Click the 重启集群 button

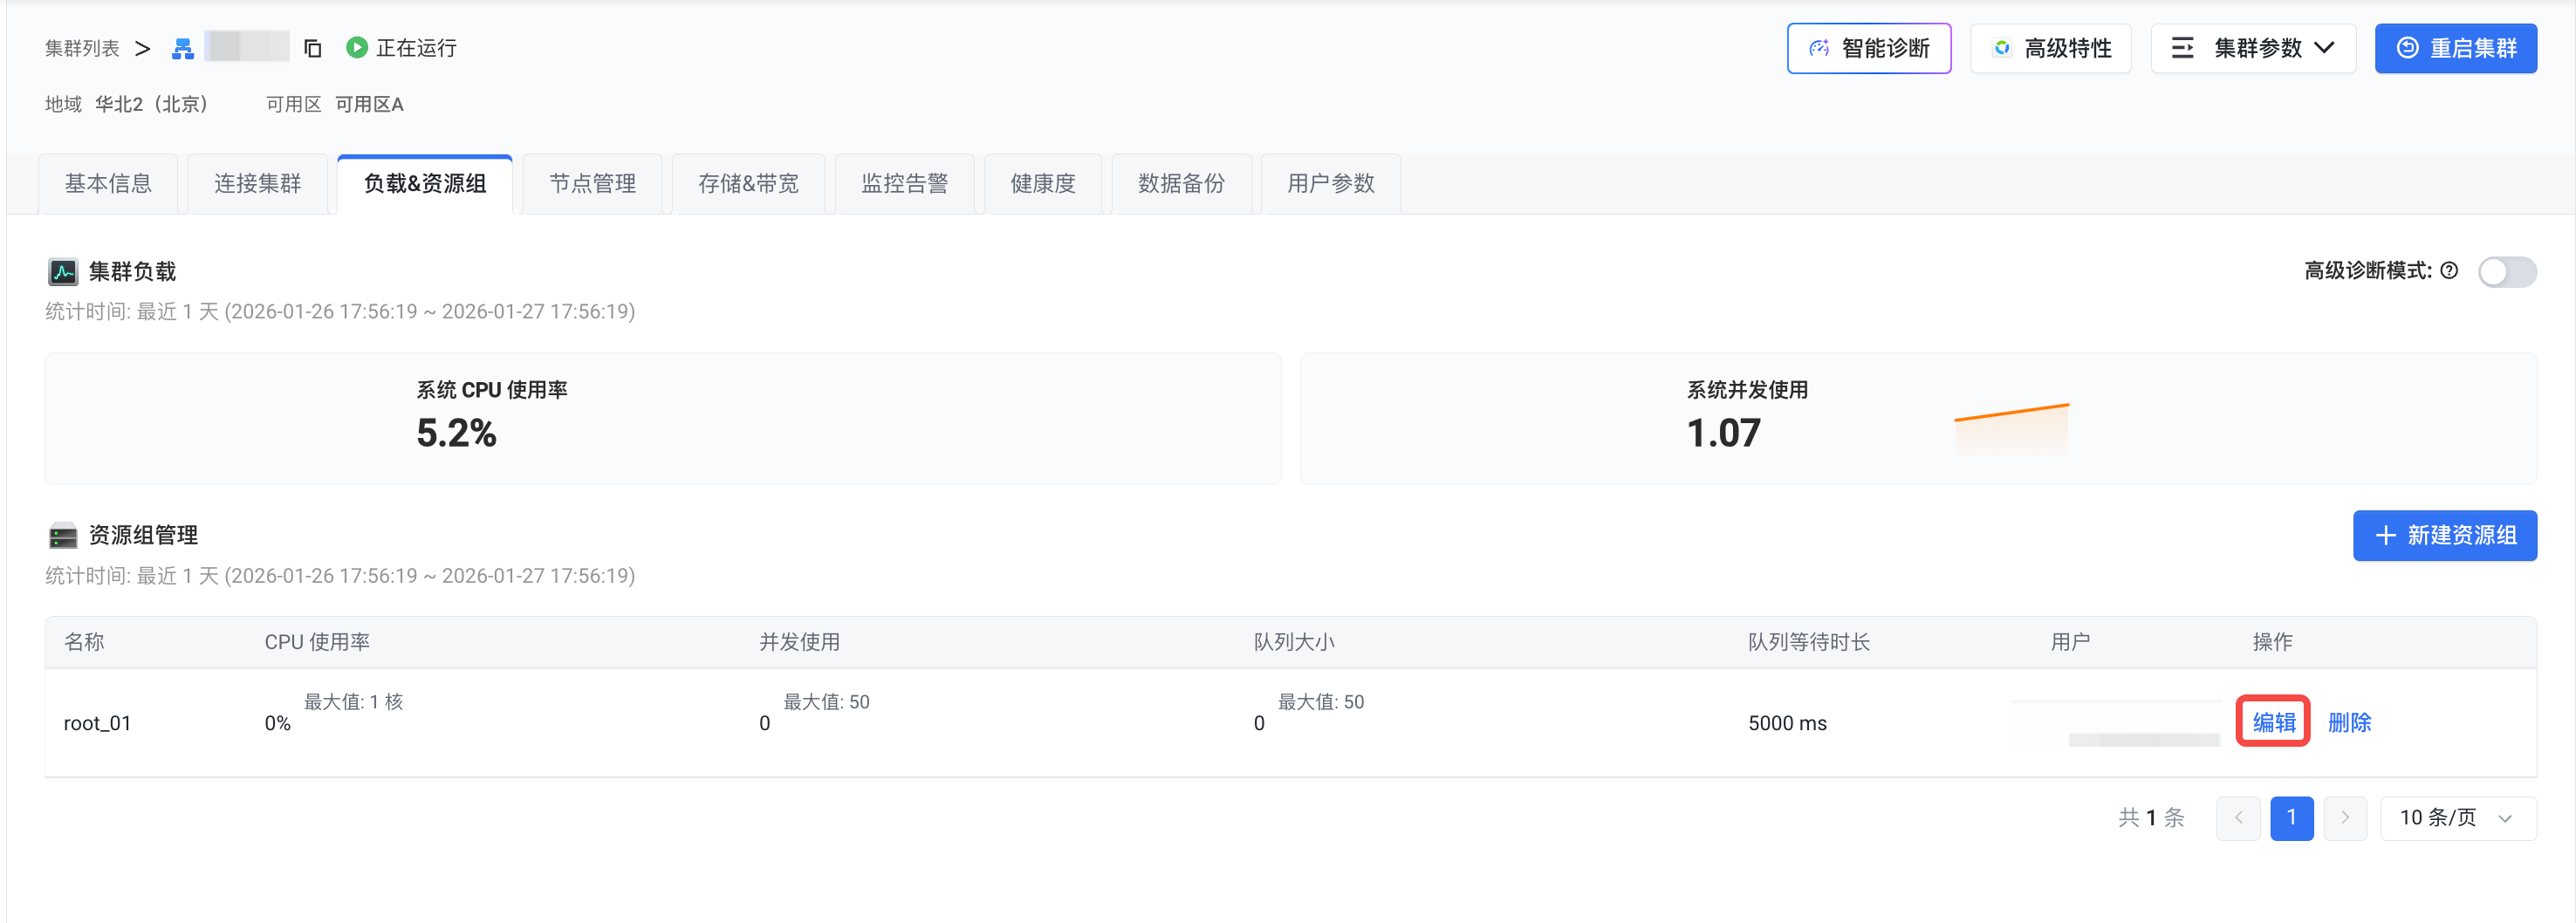coord(2455,48)
